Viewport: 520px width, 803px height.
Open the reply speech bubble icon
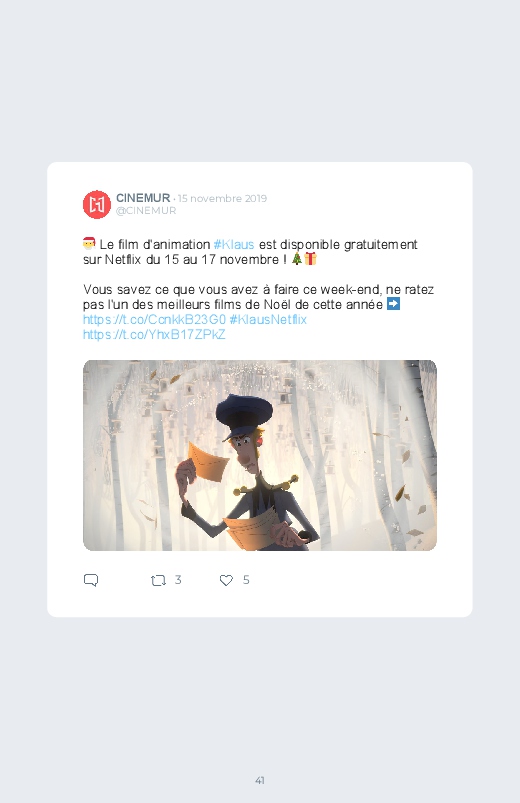tap(91, 580)
